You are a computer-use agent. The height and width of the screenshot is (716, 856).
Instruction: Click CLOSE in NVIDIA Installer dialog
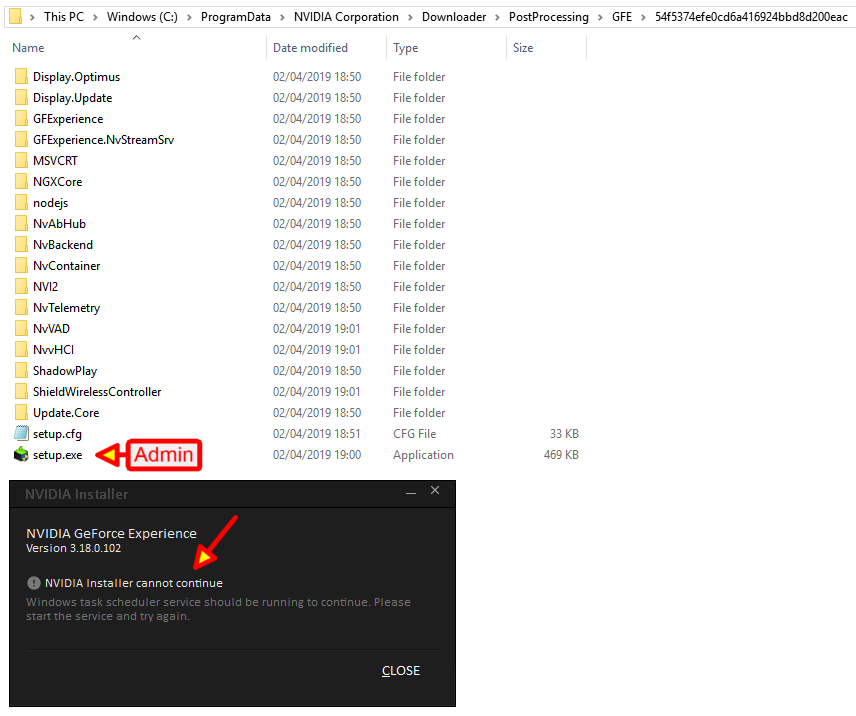pyautogui.click(x=401, y=671)
